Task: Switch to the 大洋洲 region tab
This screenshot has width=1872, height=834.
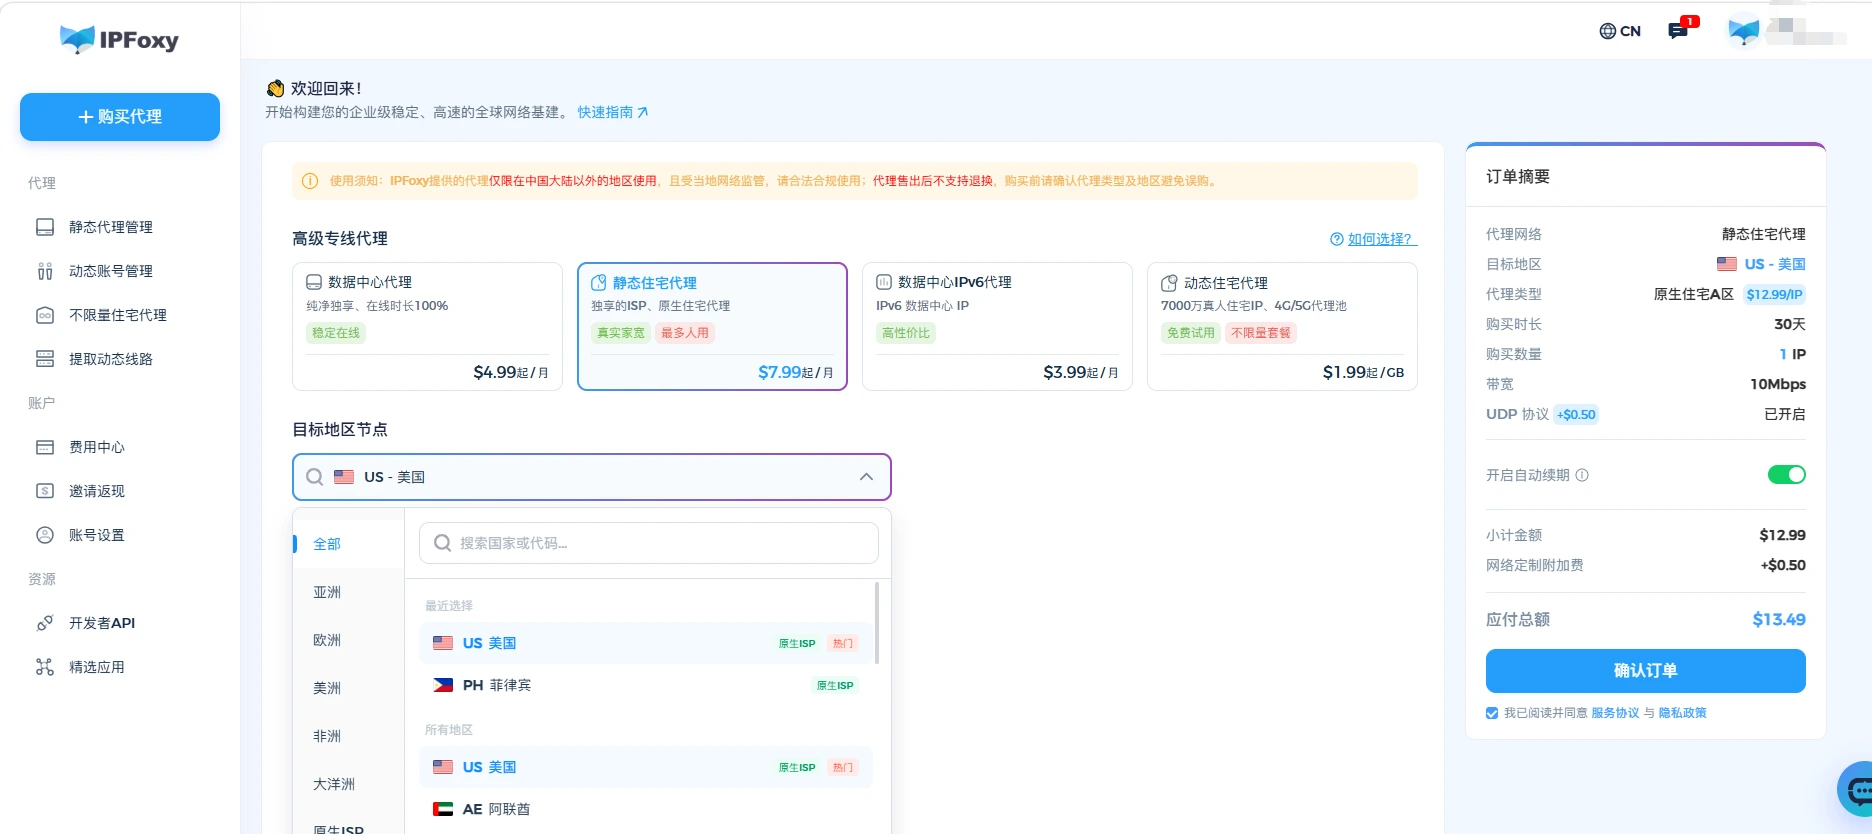Action: 348,784
